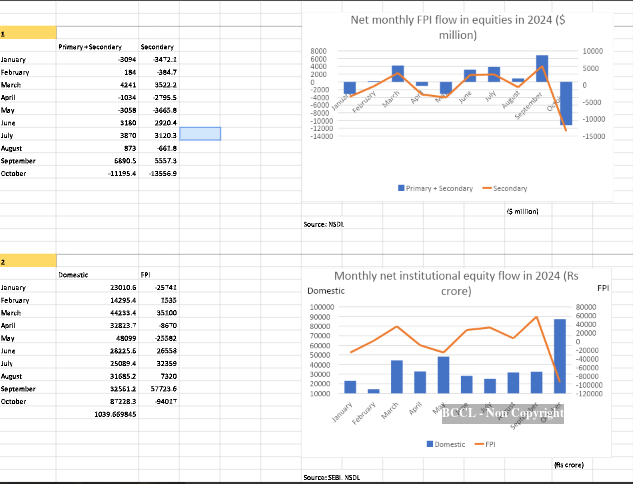The width and height of the screenshot is (633, 484).
Task: Select the highlighted empty cell beside July
Action: pyautogui.click(x=200, y=134)
